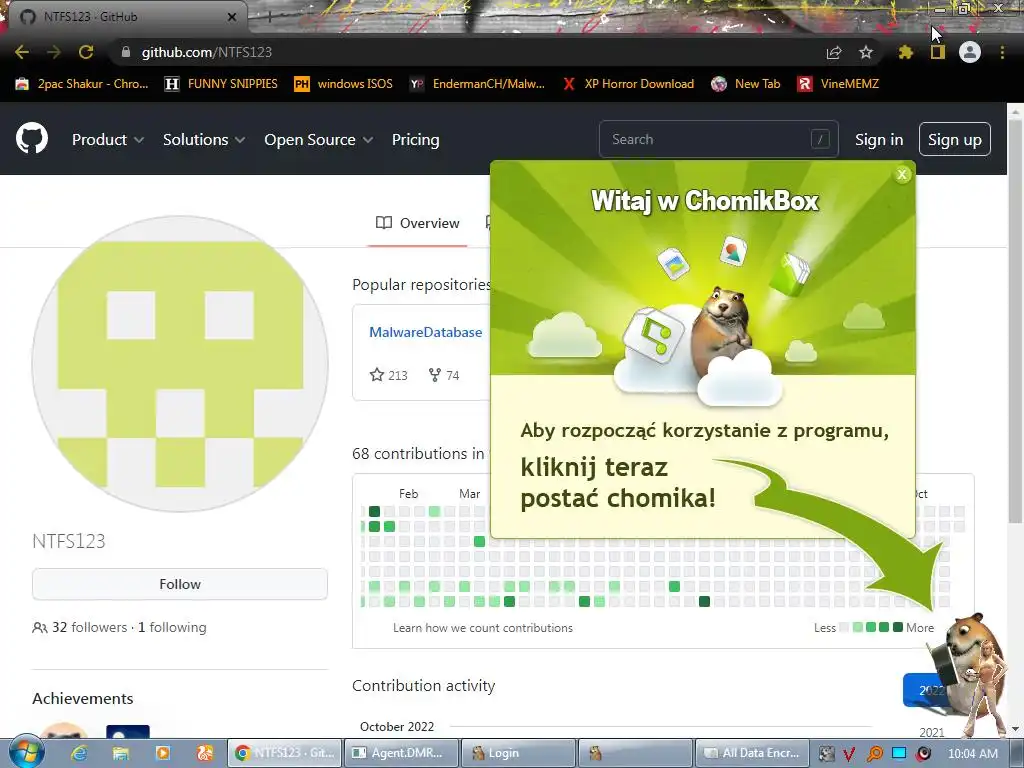Open the XP Horror Download bookmark
The image size is (1024, 768).
[629, 84]
